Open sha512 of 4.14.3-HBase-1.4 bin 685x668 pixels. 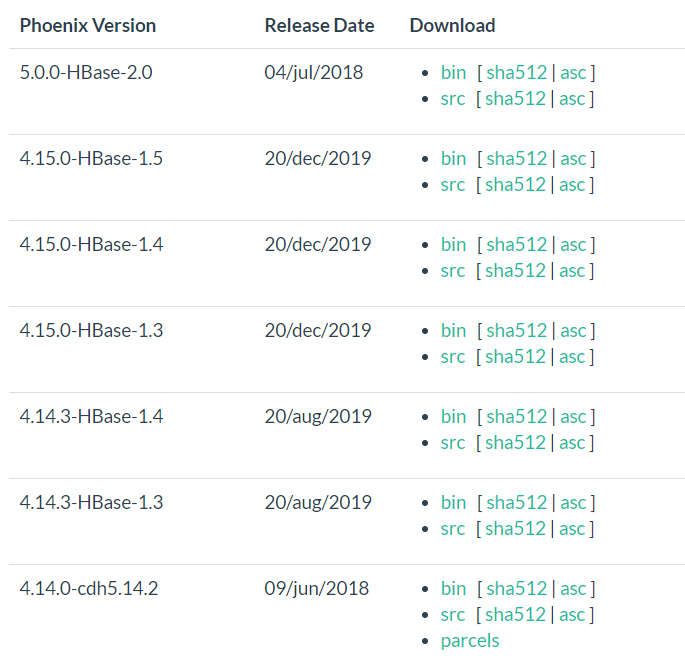click(516, 417)
